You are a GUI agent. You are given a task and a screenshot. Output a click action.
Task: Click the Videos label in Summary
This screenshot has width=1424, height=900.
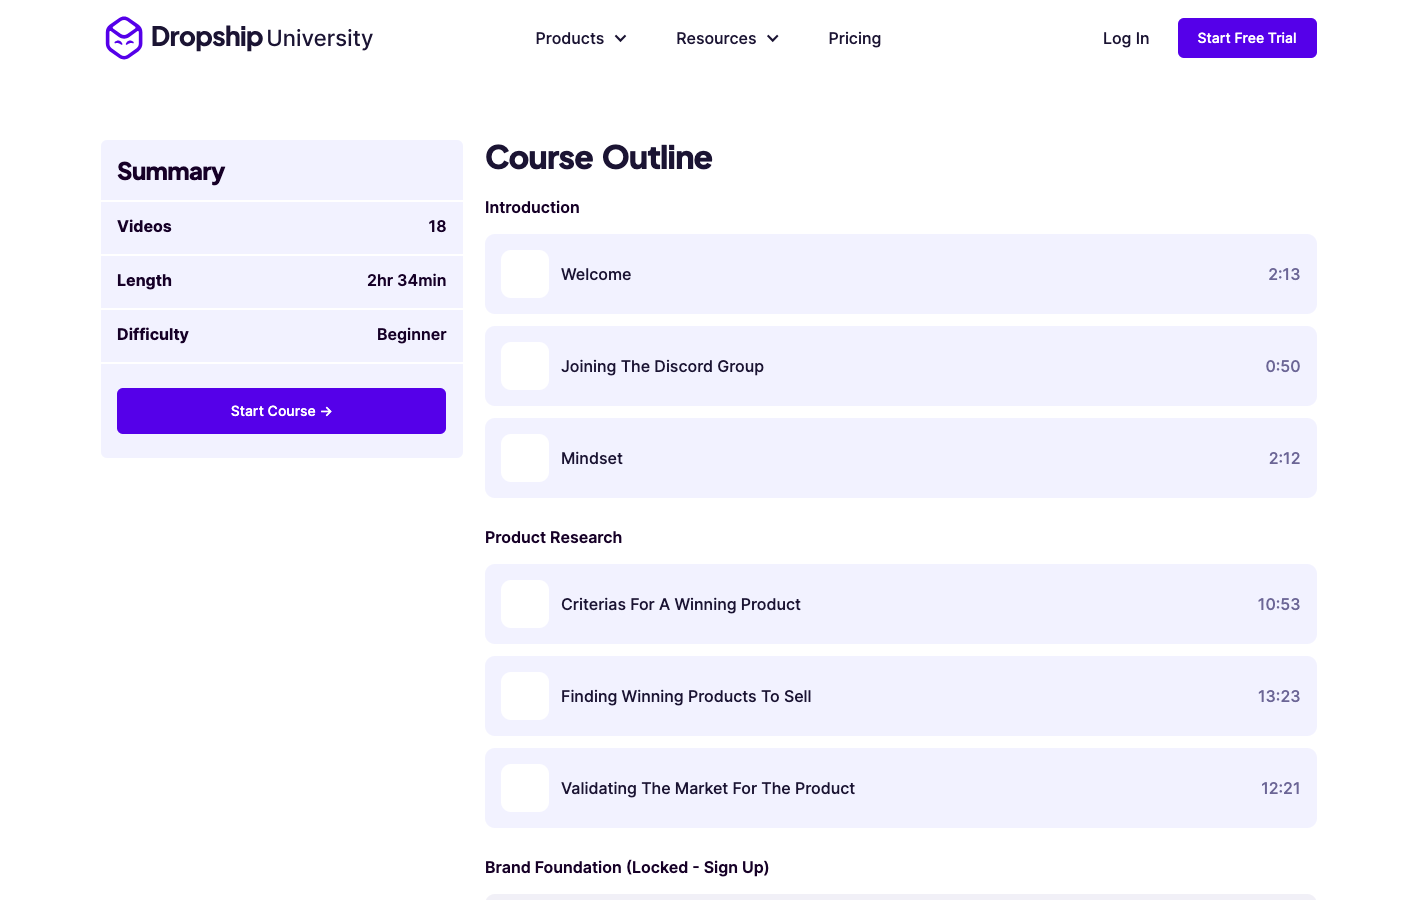click(144, 226)
